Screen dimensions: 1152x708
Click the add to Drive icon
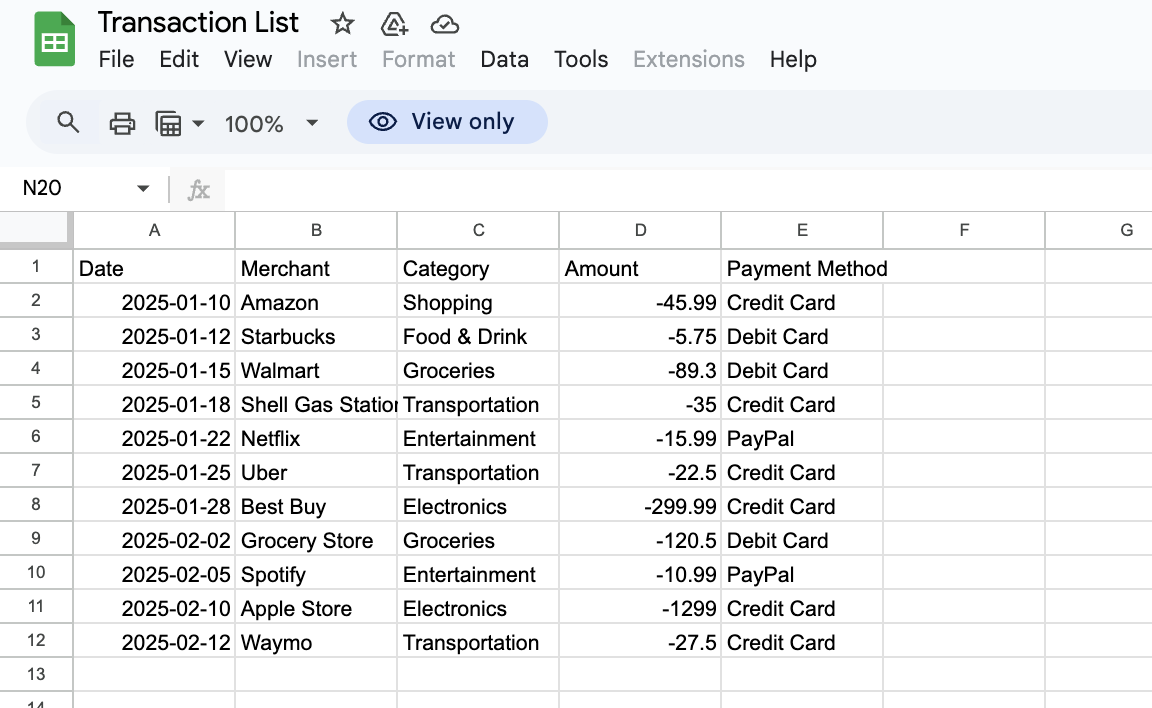click(x=394, y=24)
